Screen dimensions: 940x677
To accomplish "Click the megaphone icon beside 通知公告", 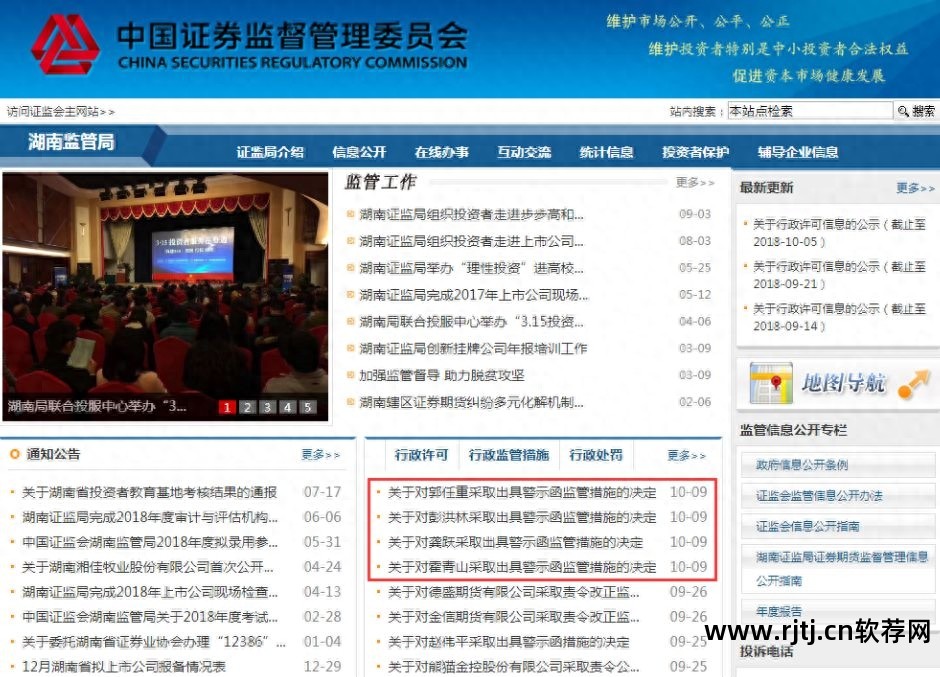I will coord(15,455).
